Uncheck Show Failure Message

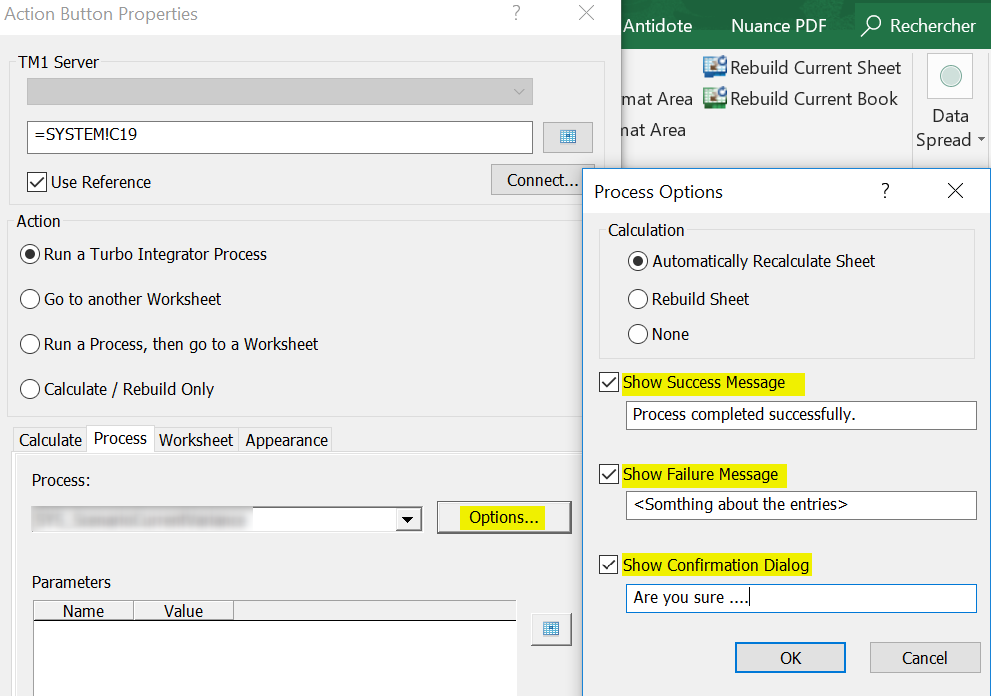609,474
